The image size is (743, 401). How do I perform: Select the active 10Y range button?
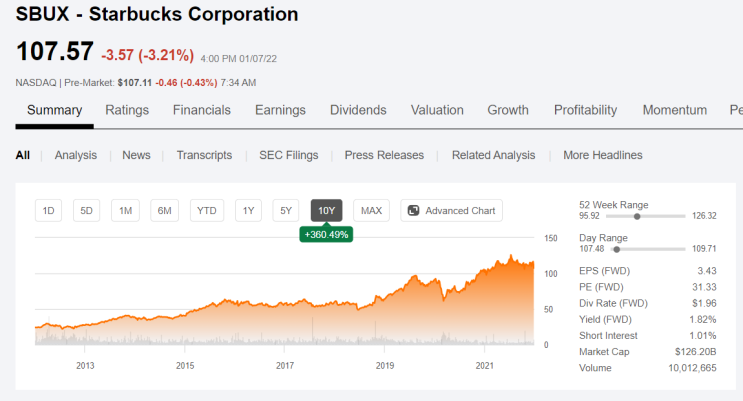tap(326, 210)
